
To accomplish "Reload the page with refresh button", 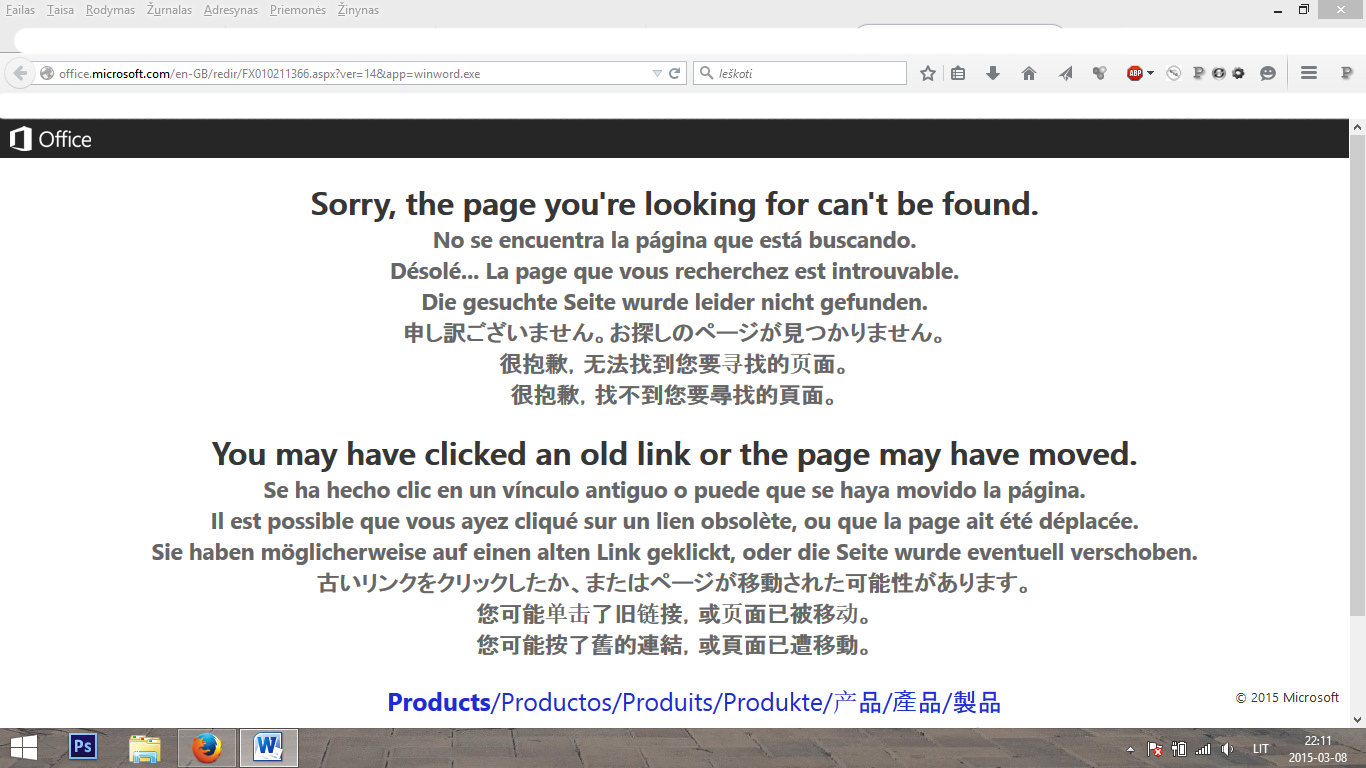I will (675, 73).
